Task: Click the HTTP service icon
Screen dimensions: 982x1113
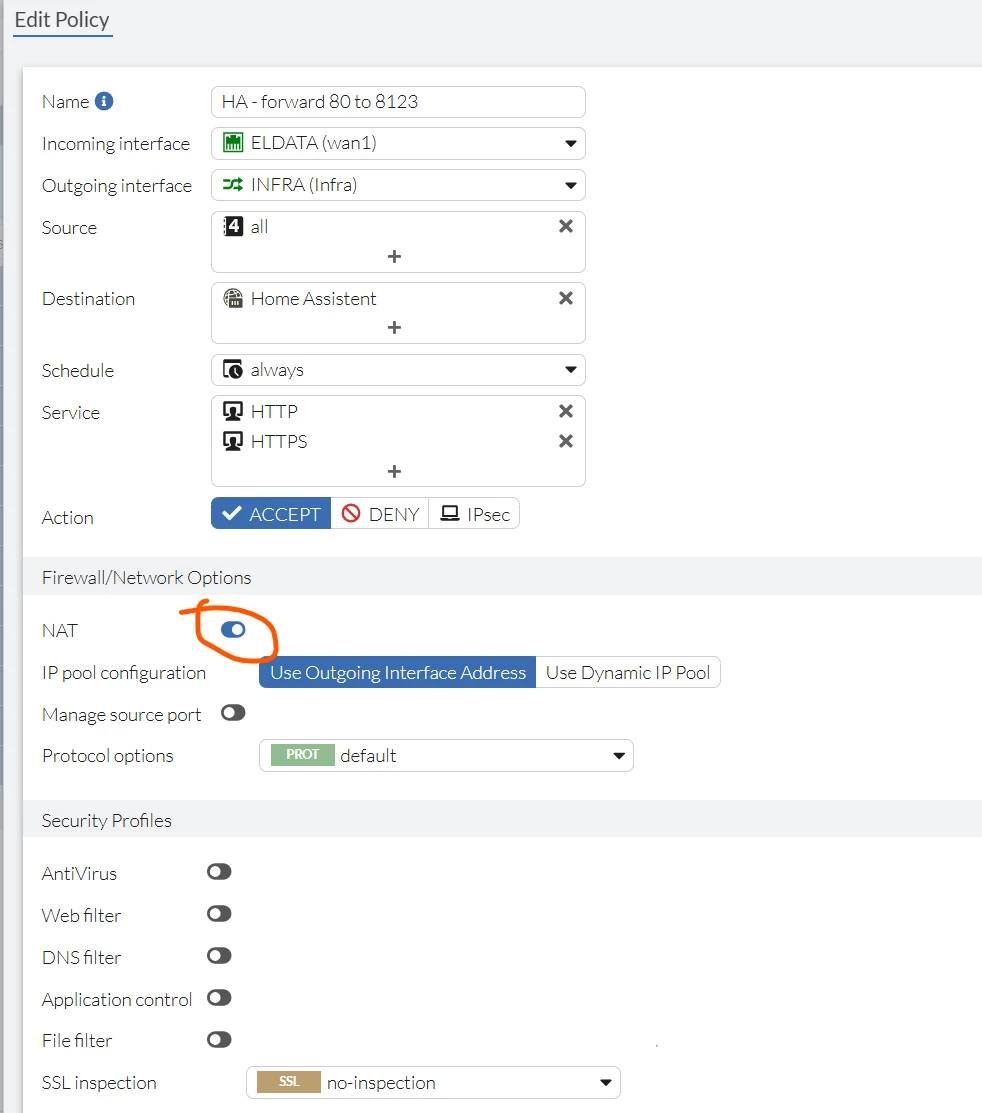Action: (233, 411)
